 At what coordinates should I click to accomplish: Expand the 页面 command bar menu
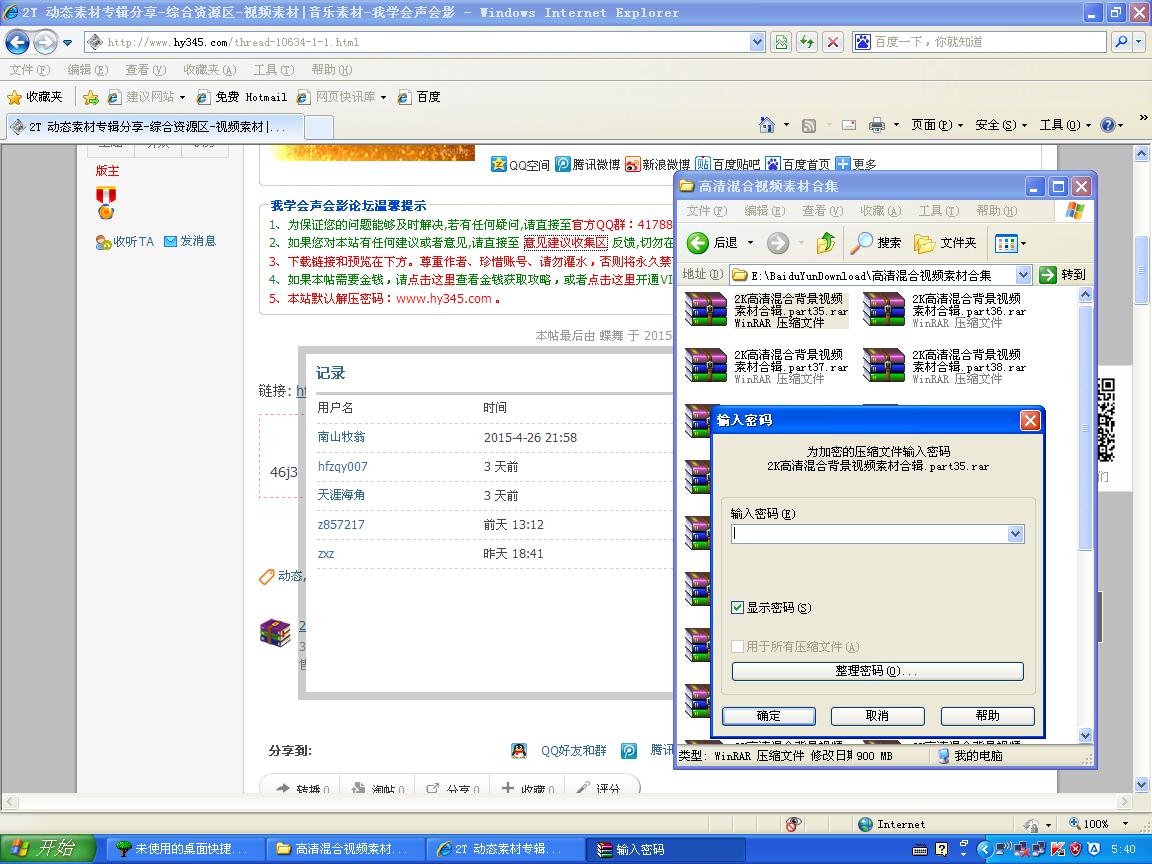(x=937, y=125)
